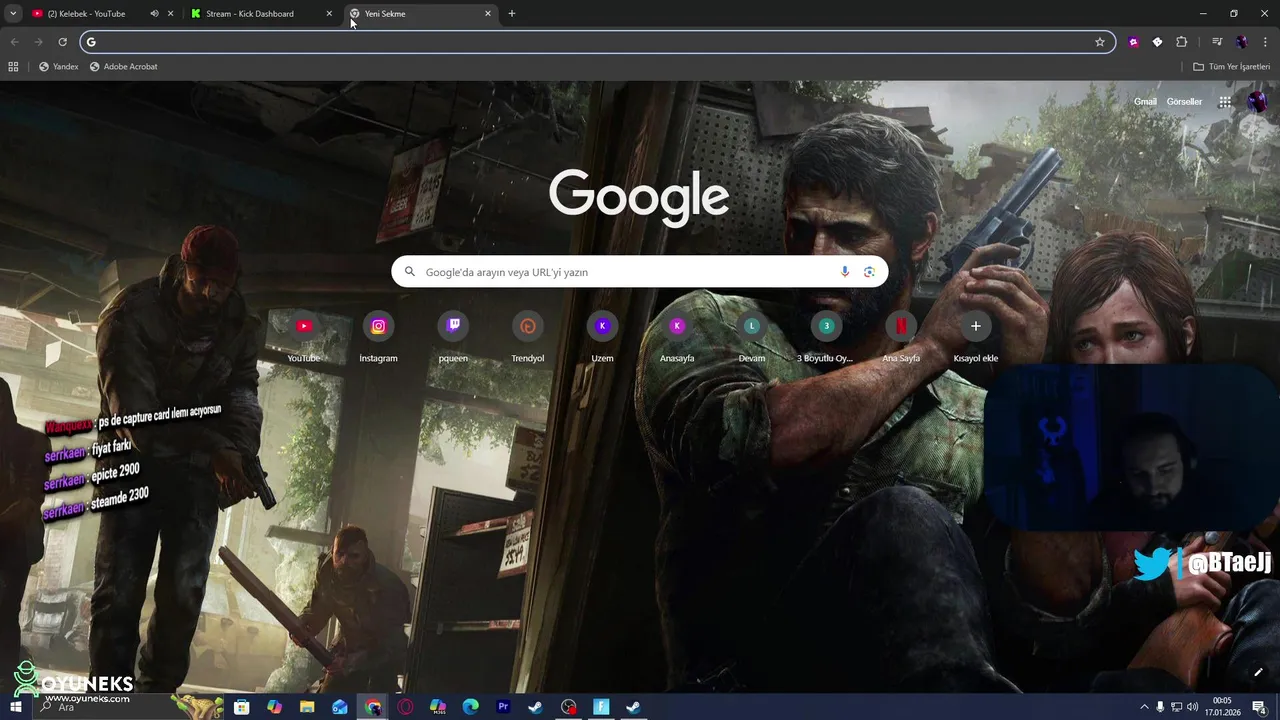1280x720 pixels.
Task: Show hidden system tray icons
Action: click(1144, 707)
